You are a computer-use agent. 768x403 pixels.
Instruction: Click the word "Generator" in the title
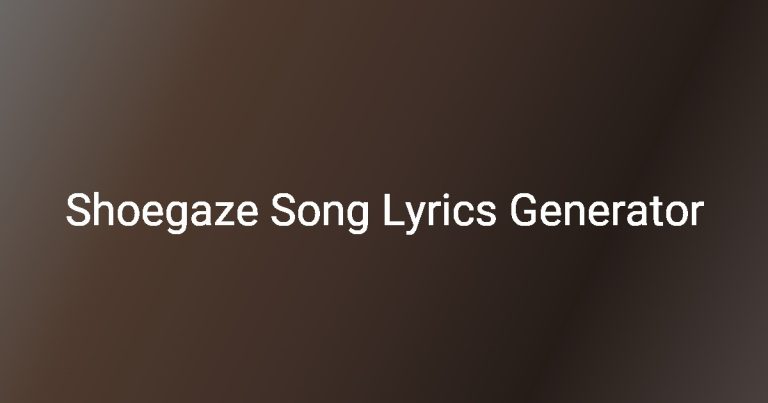(x=607, y=211)
